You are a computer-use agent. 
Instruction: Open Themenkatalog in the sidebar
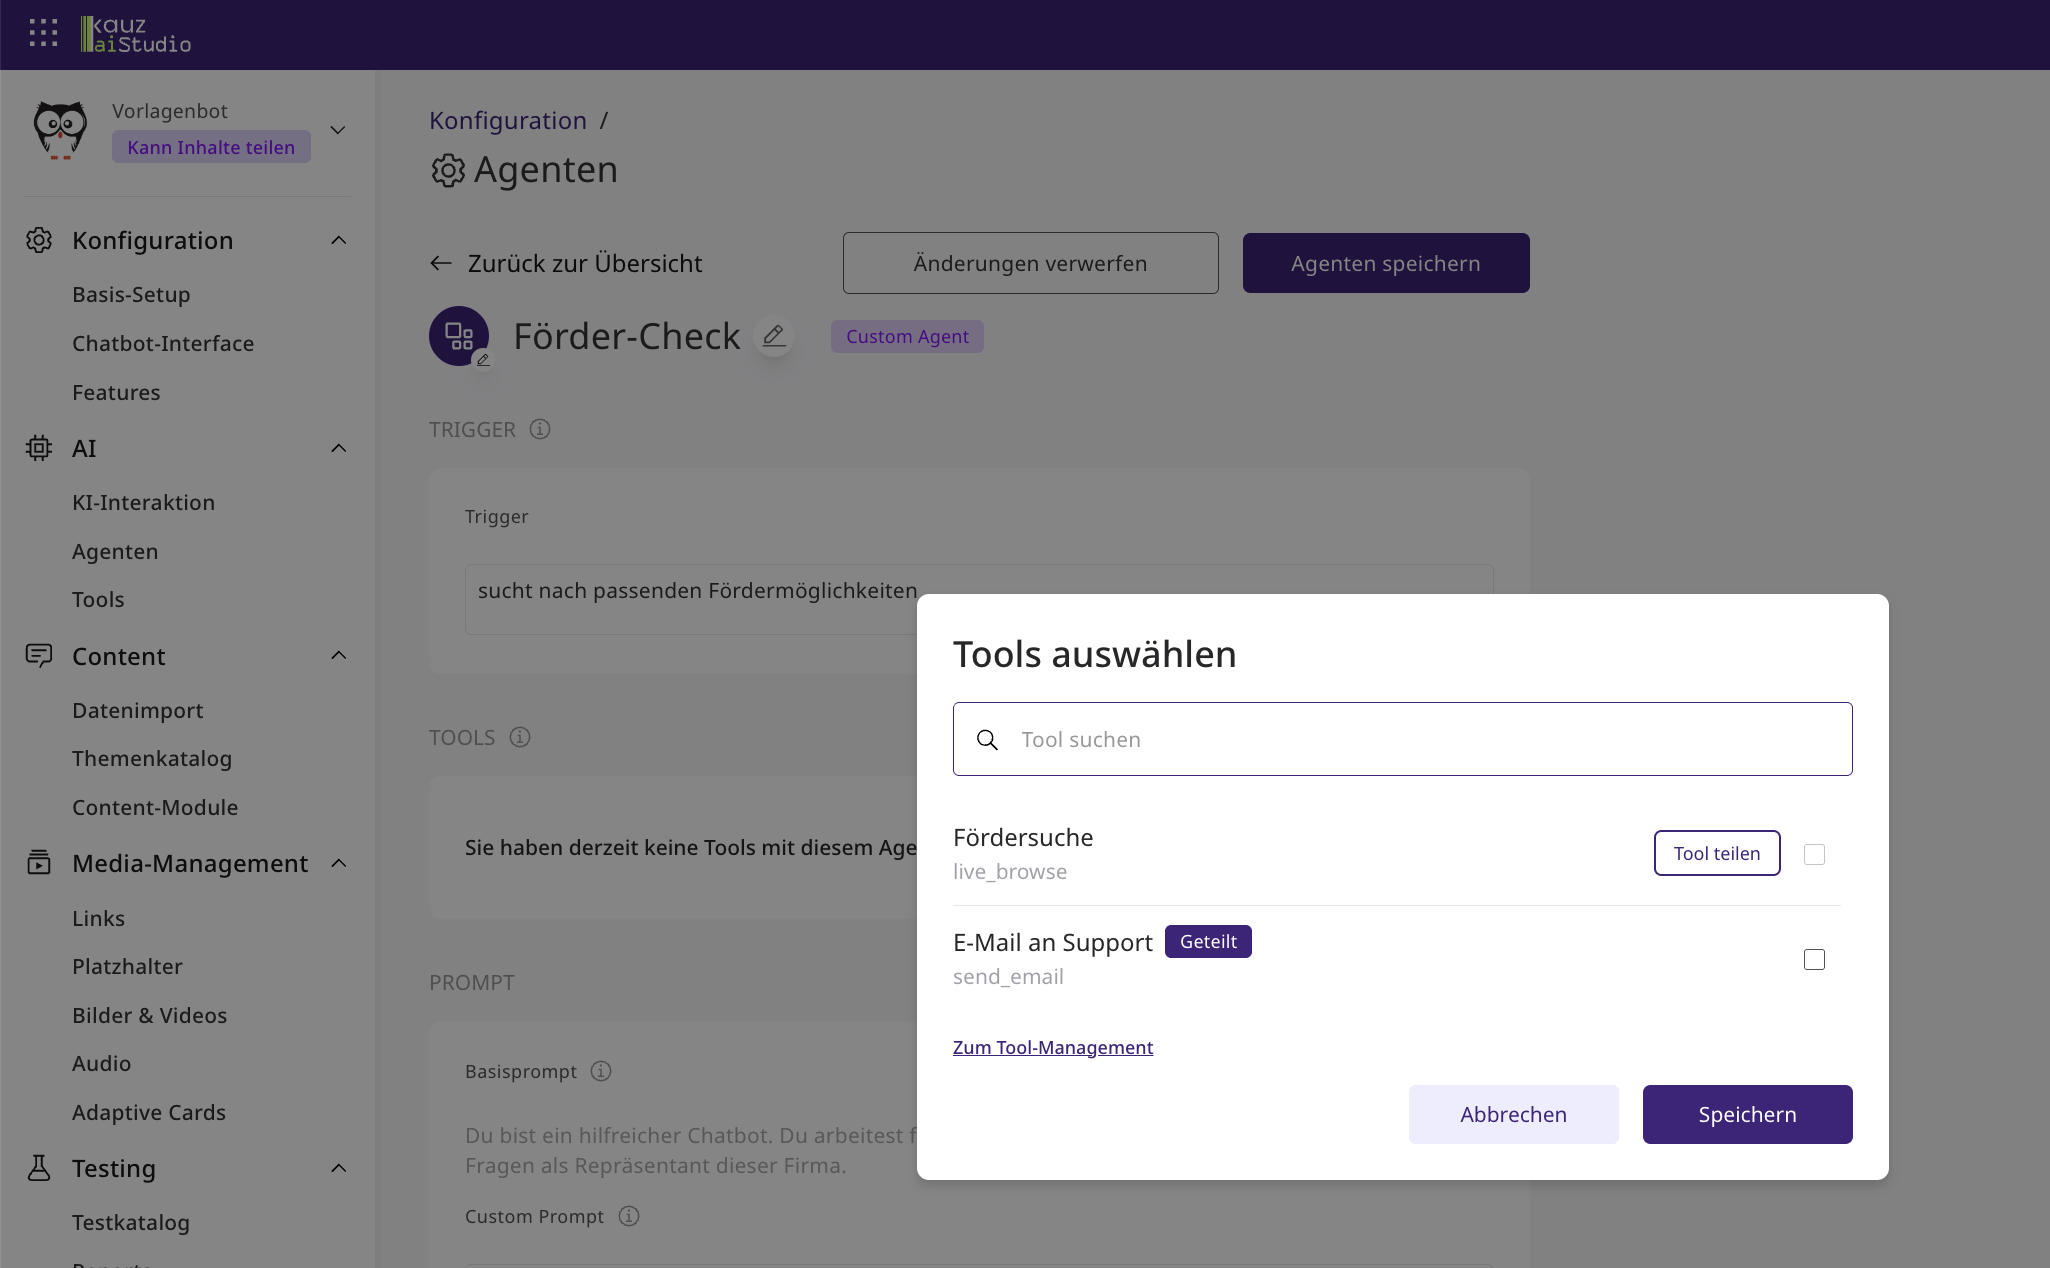point(152,759)
